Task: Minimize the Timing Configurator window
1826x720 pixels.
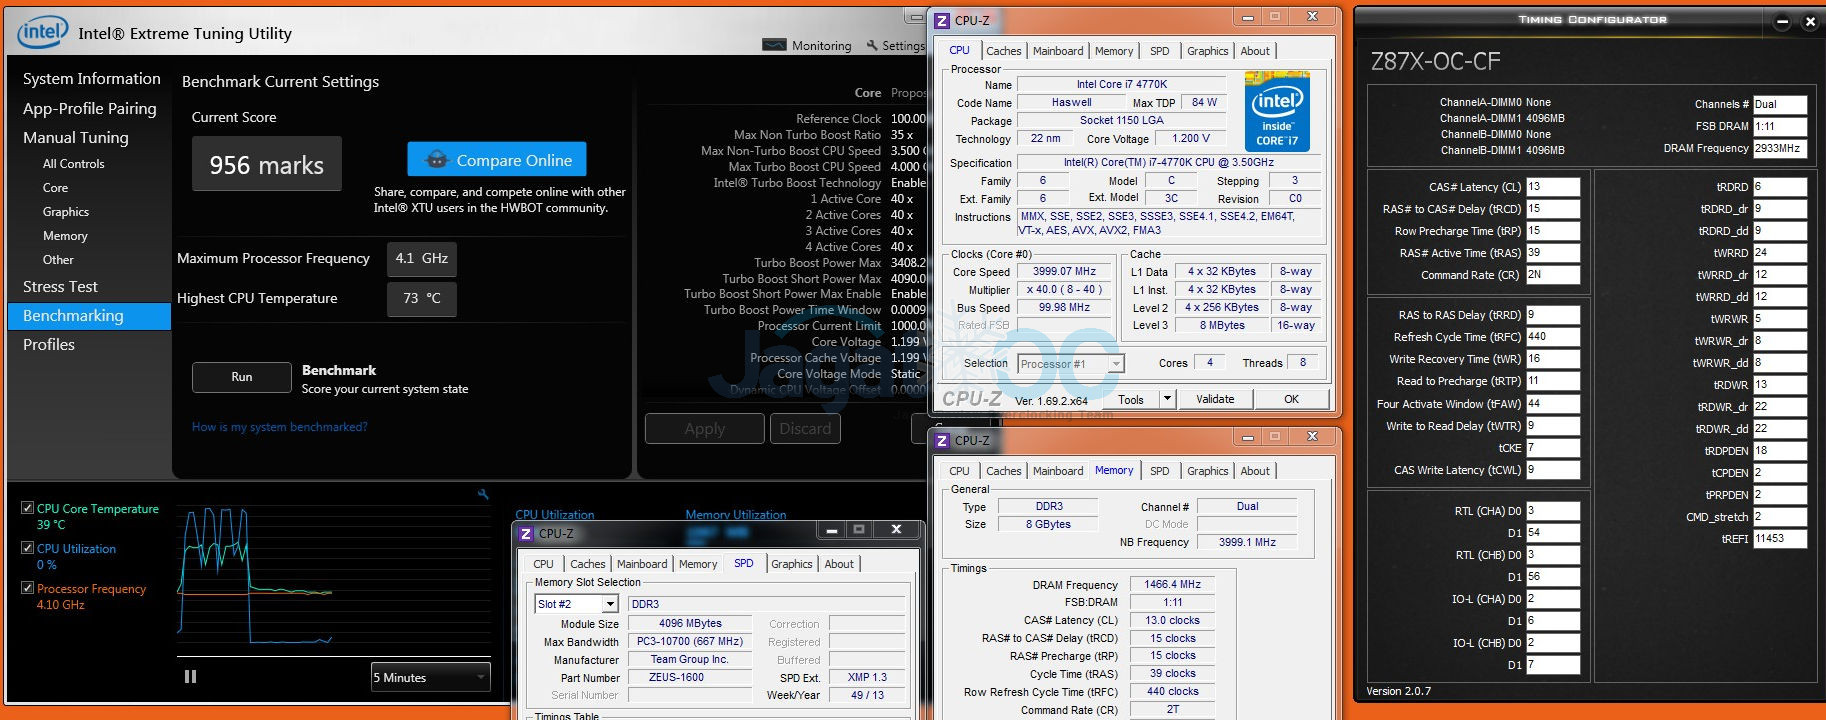Action: click(x=1782, y=21)
